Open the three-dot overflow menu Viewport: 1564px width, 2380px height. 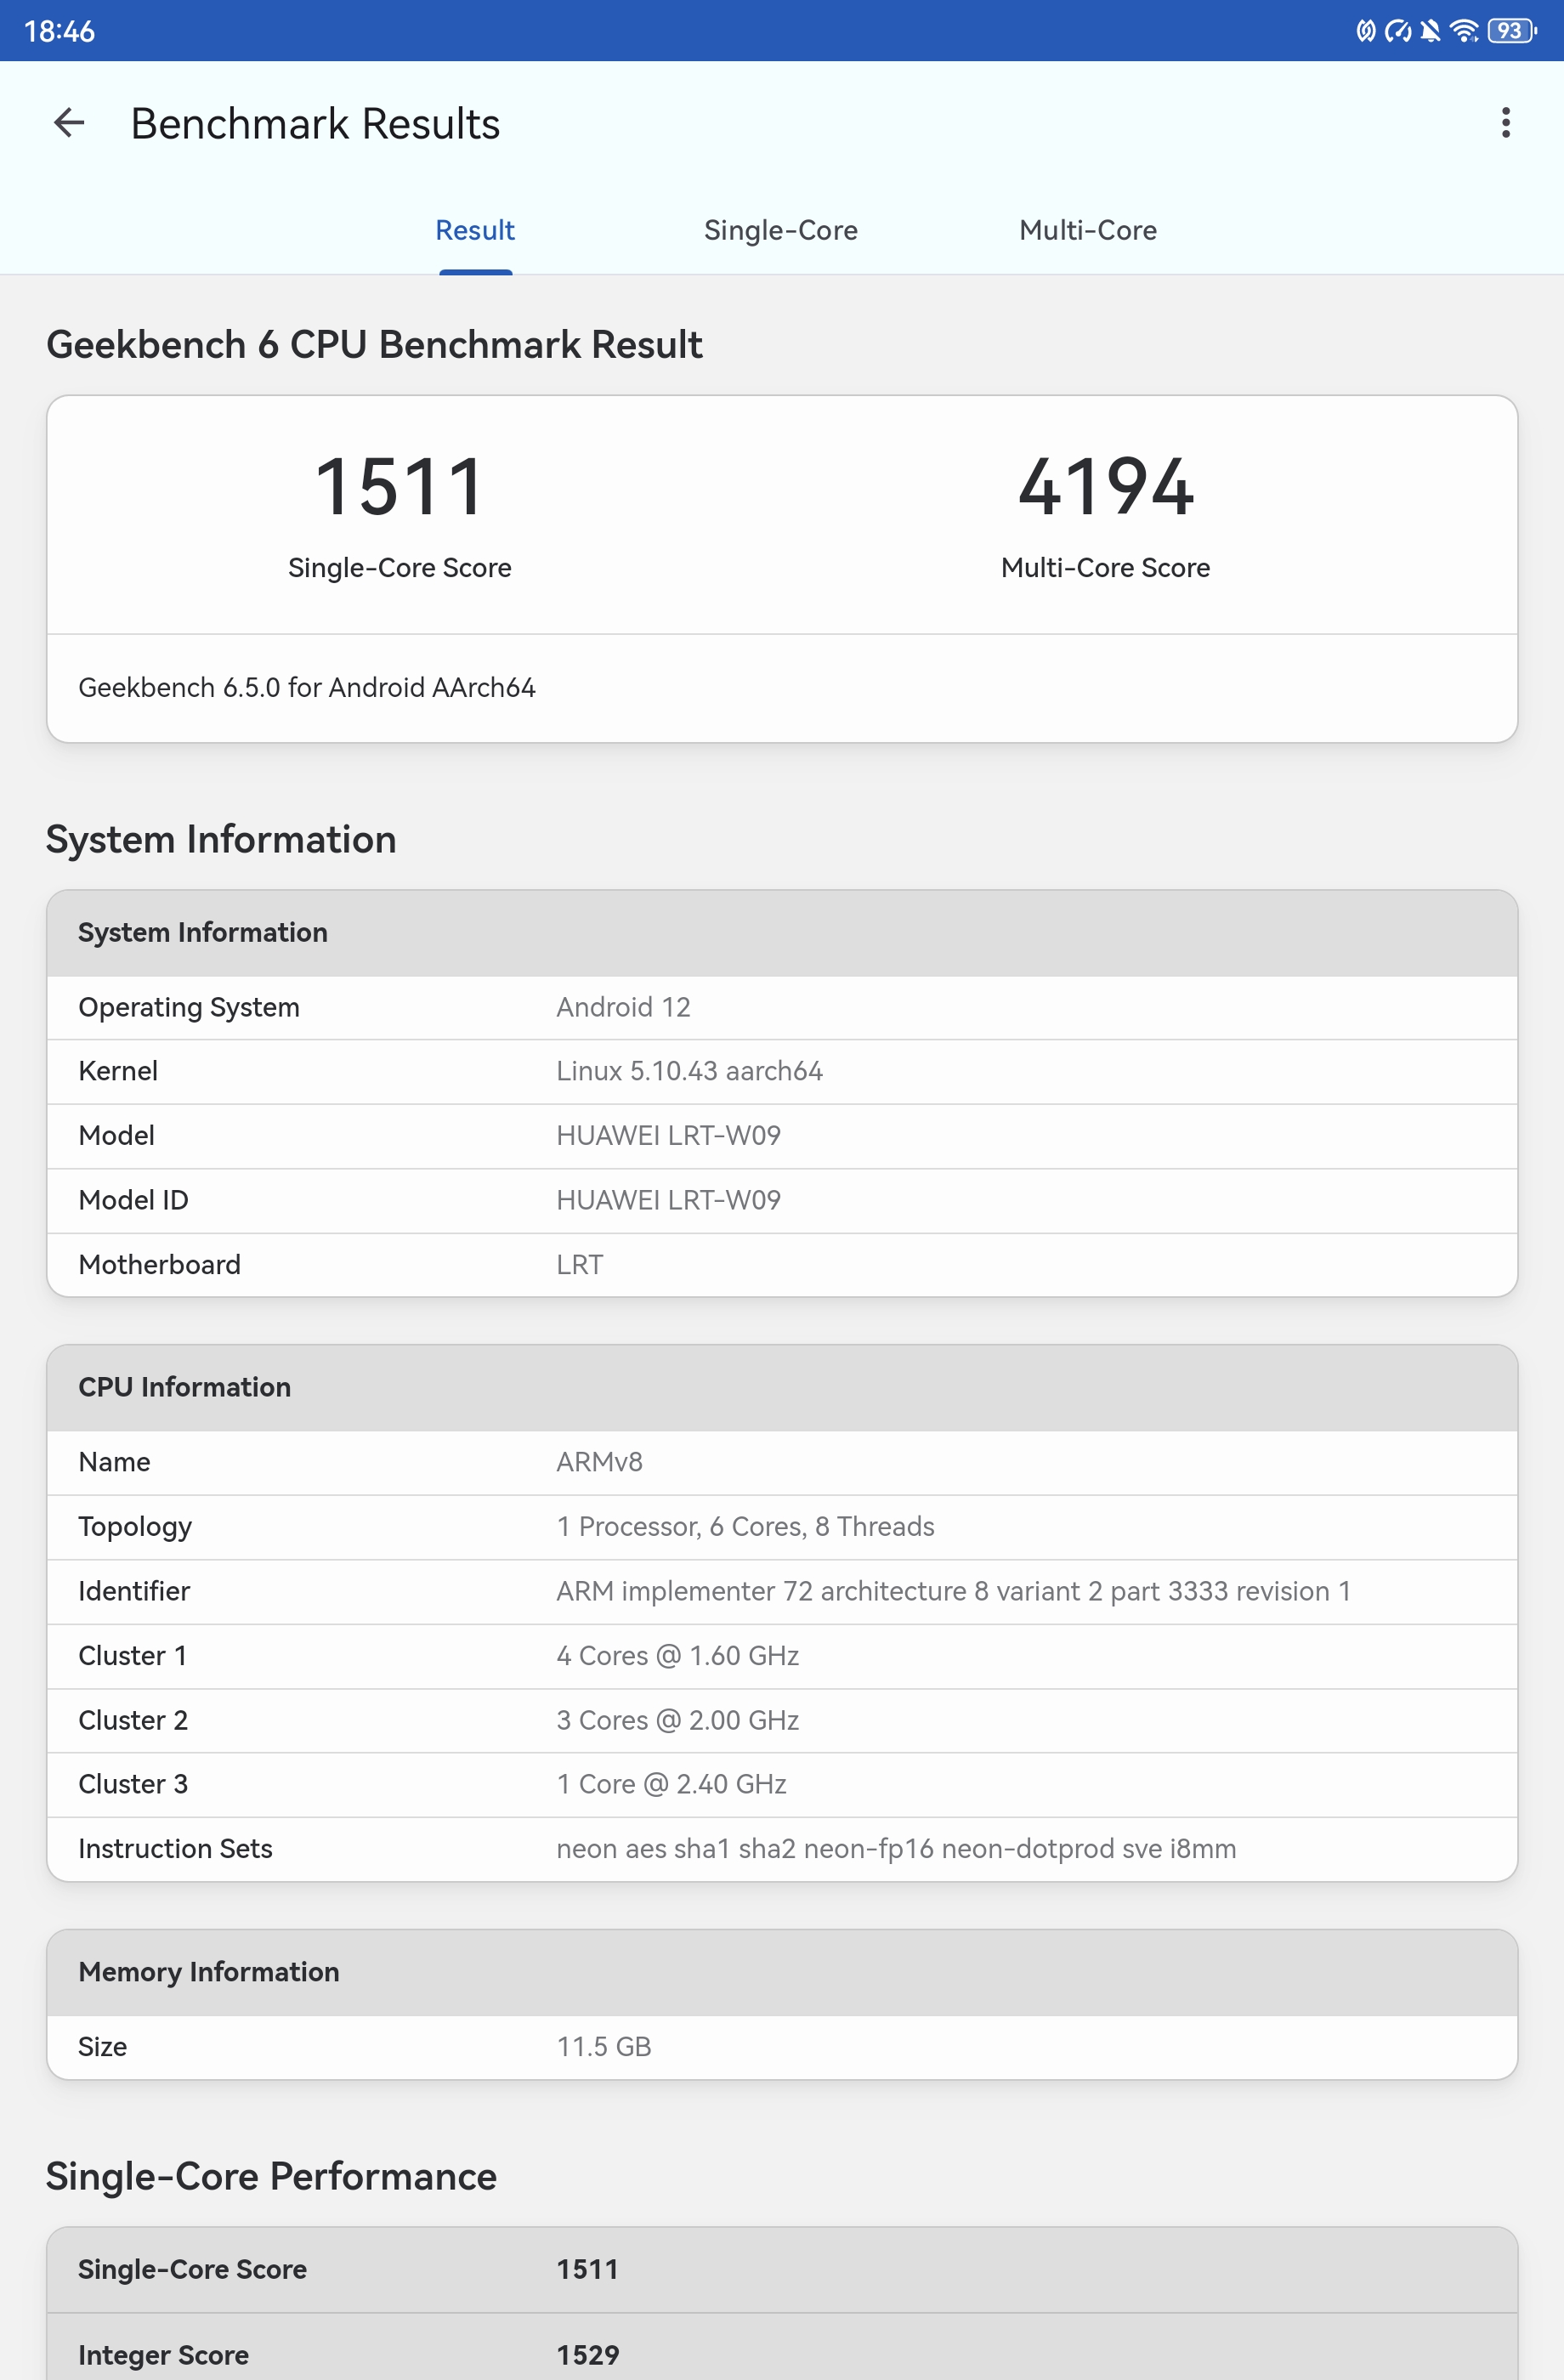point(1505,123)
